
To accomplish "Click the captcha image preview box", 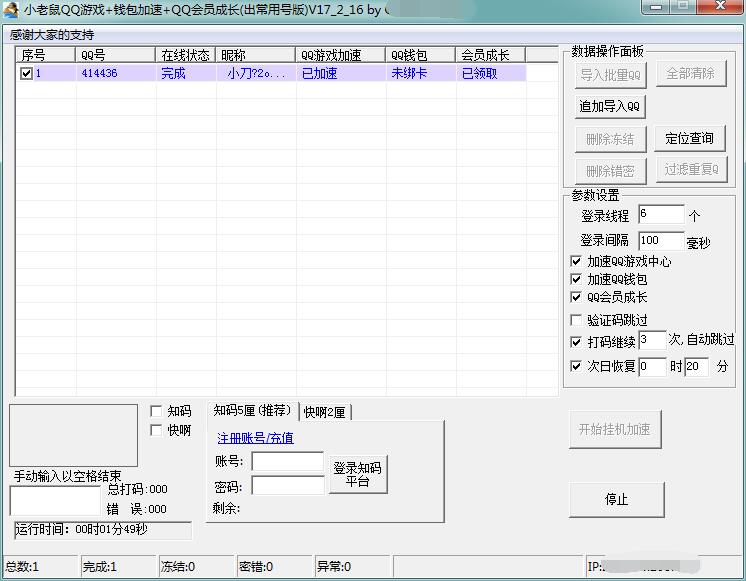I will tap(73, 435).
